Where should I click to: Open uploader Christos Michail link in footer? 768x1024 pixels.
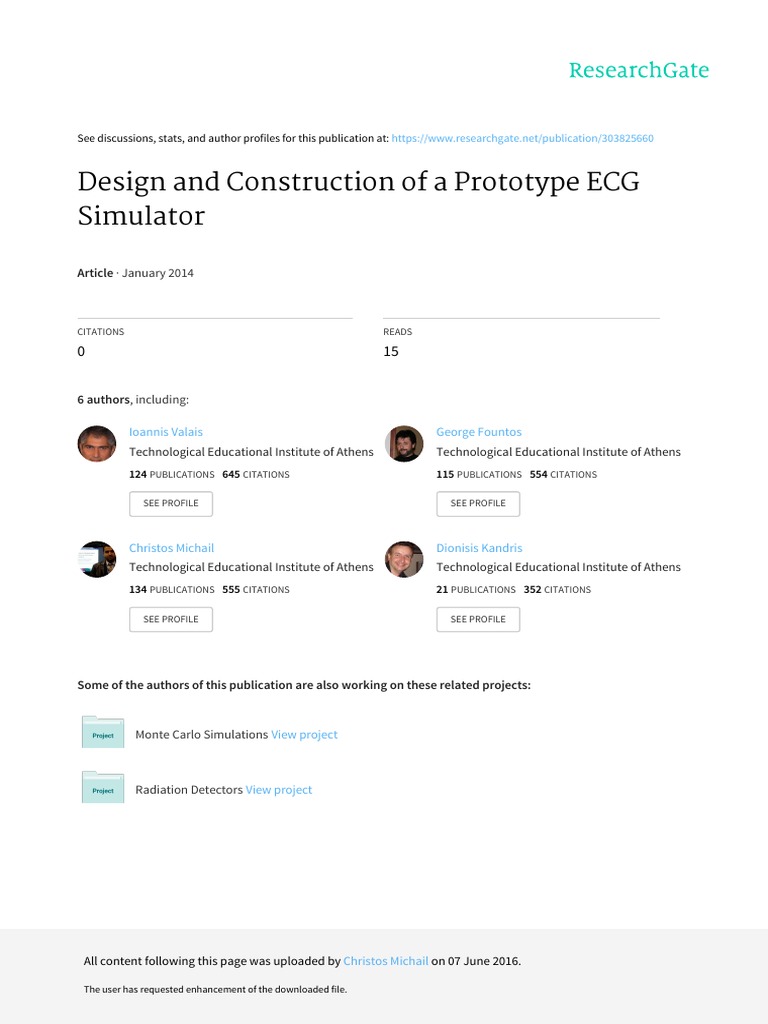click(386, 962)
